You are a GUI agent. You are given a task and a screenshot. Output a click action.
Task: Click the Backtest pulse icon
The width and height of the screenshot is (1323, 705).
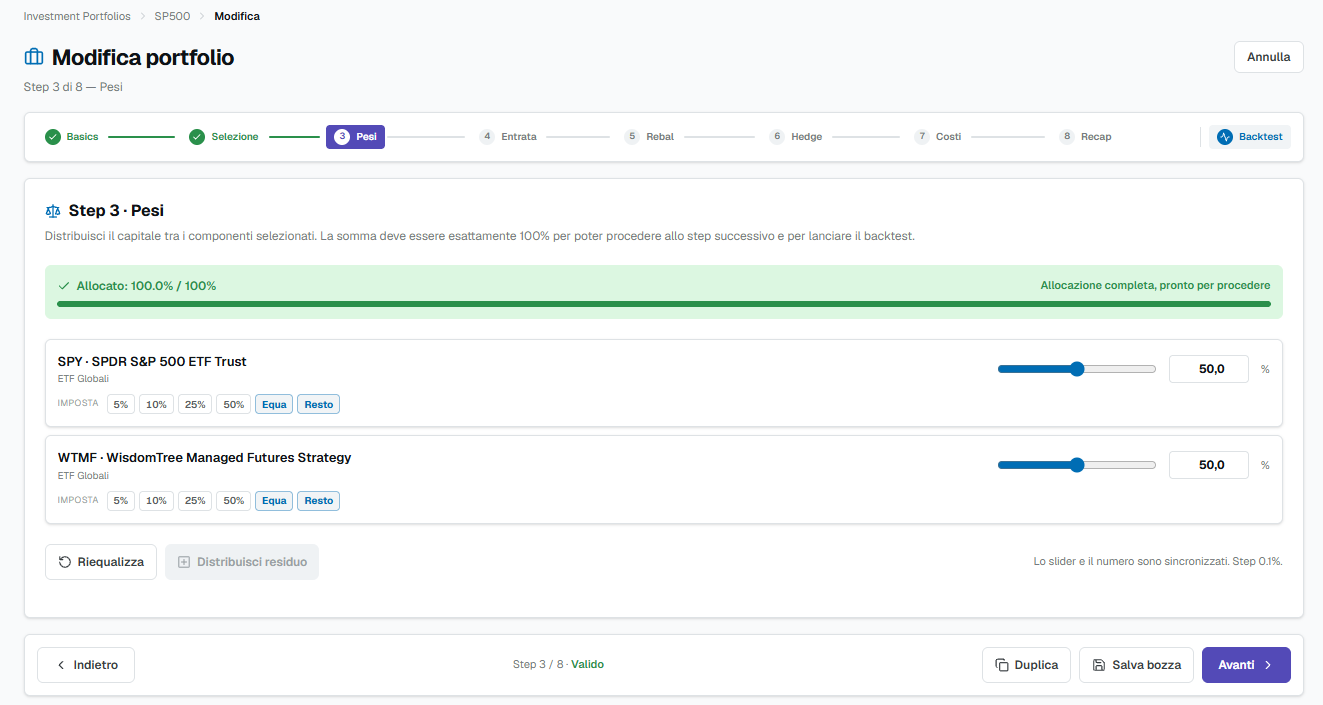tap(1225, 137)
